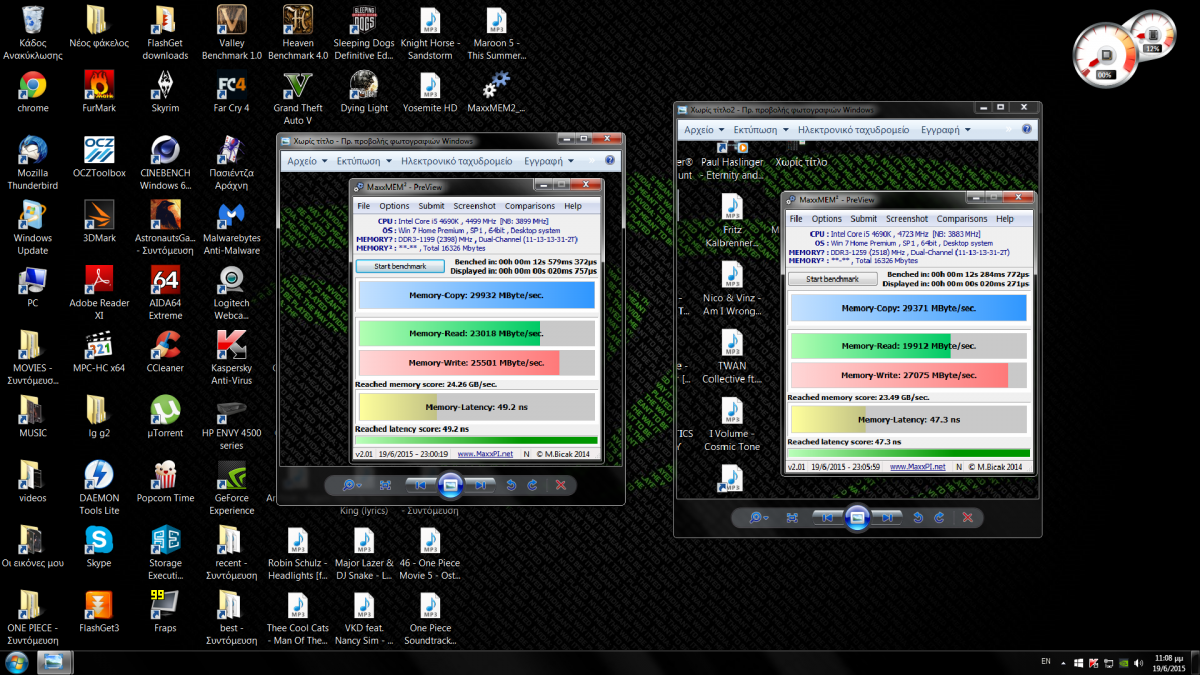This screenshot has height=675, width=1200.
Task: Open 3DMark desktop shortcut
Action: point(99,221)
